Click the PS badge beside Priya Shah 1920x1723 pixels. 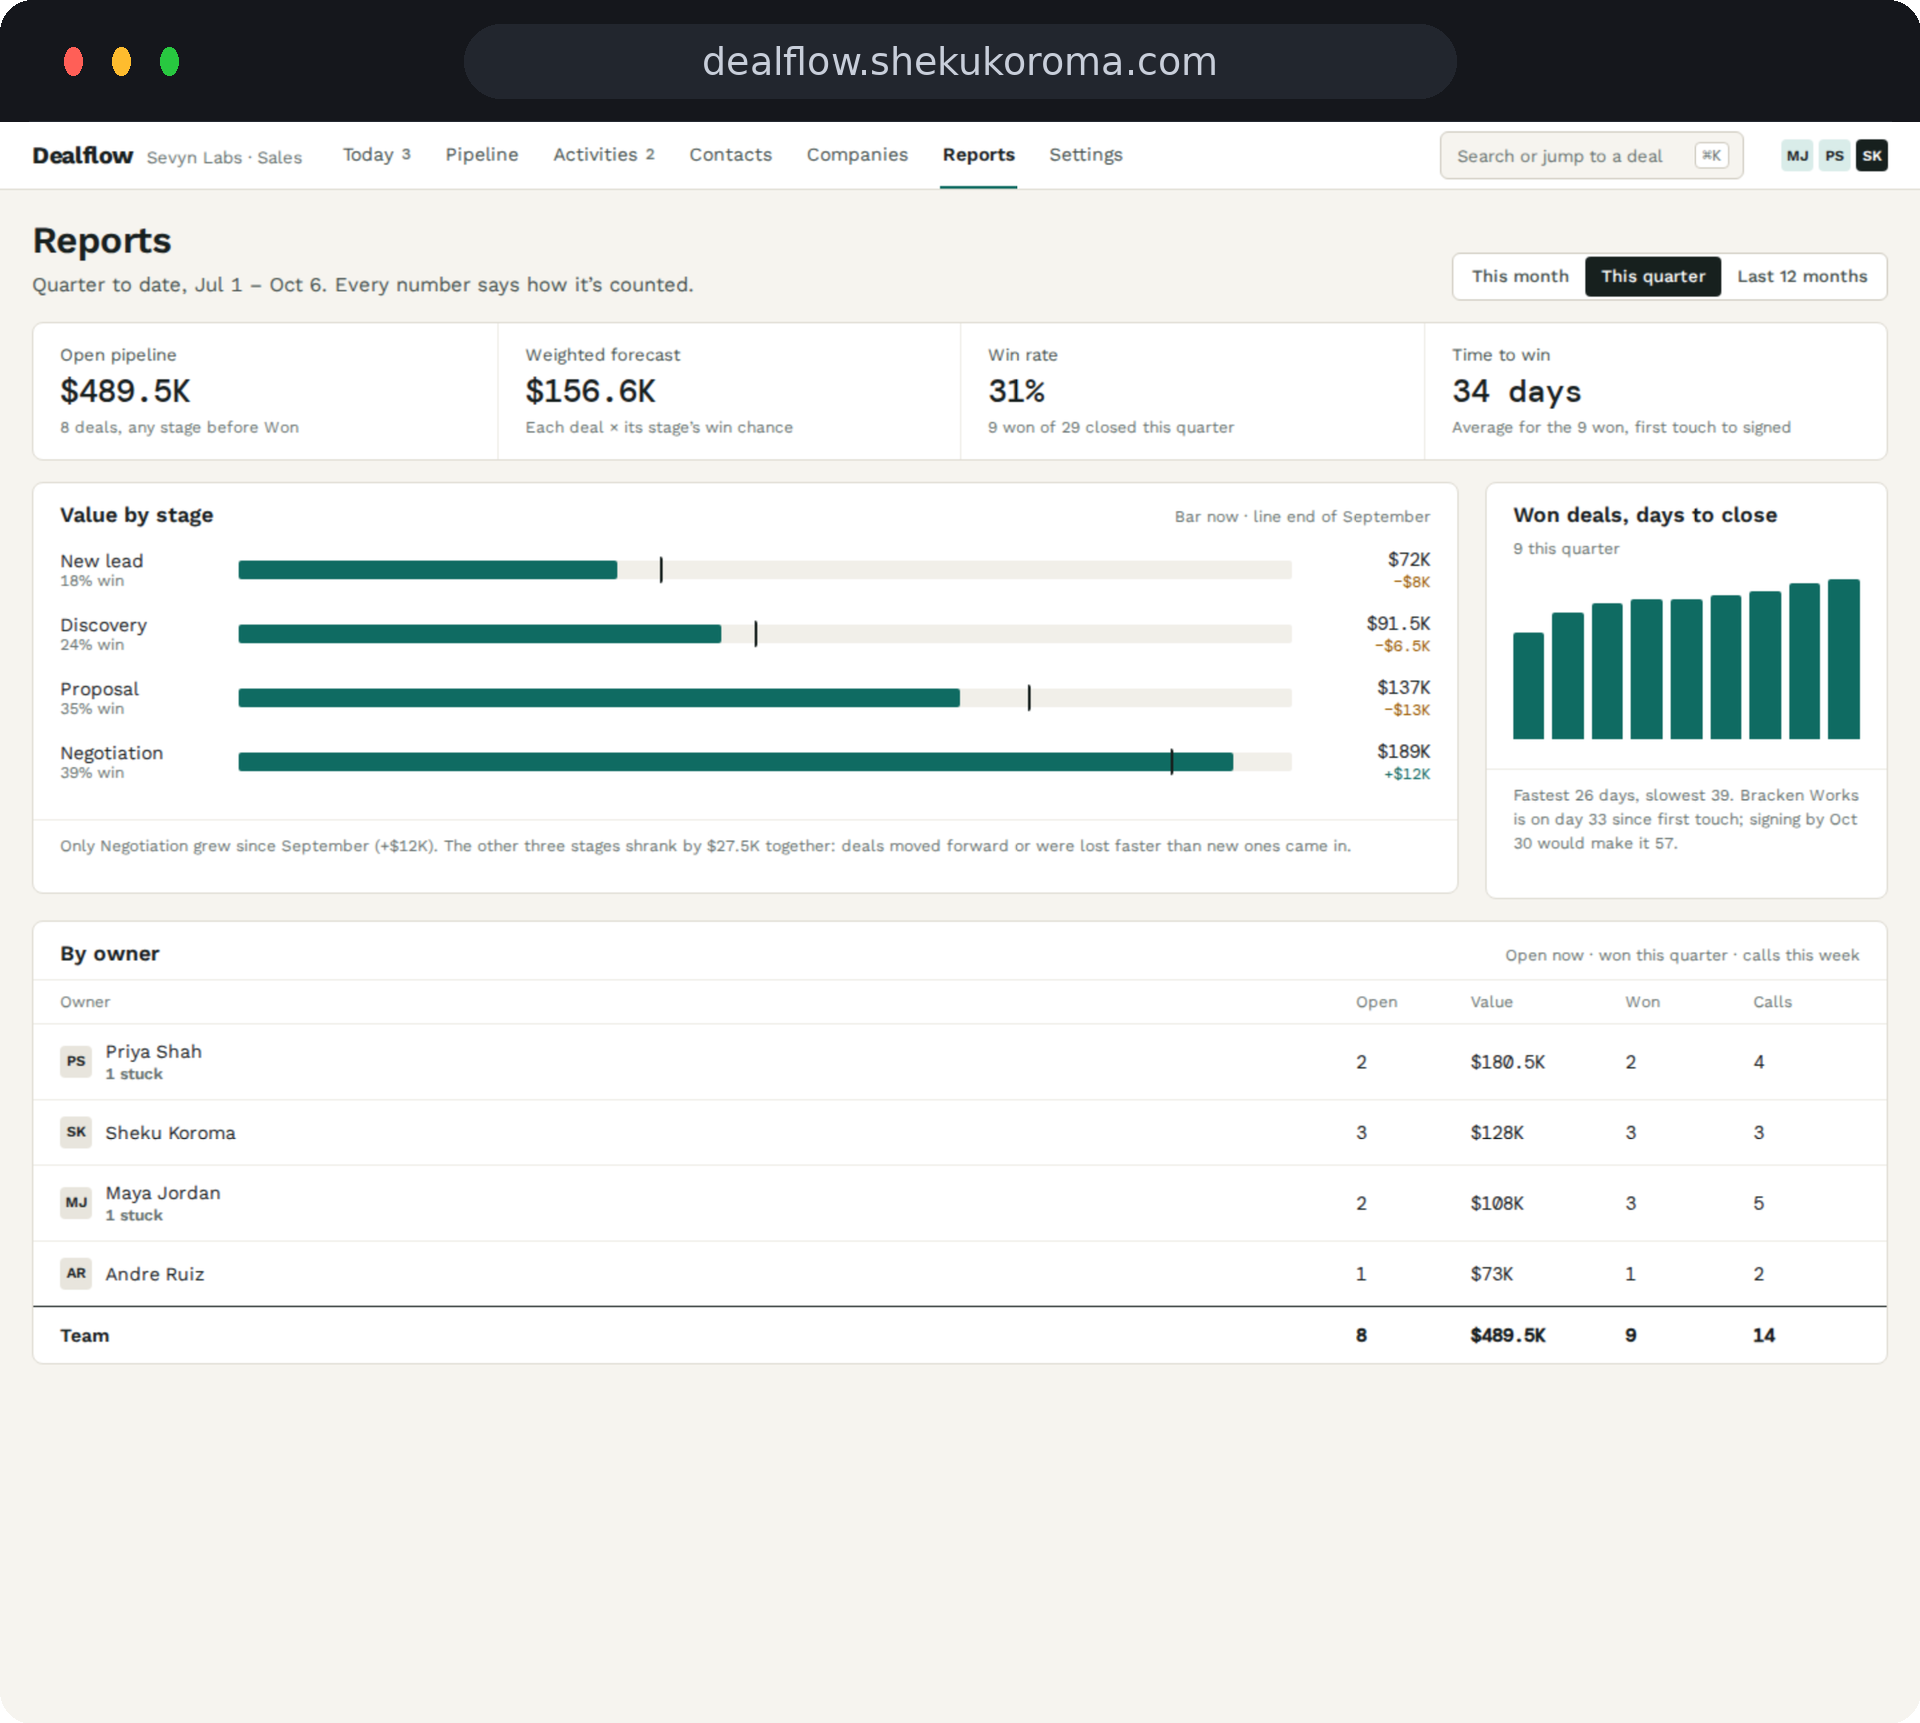[76, 1061]
